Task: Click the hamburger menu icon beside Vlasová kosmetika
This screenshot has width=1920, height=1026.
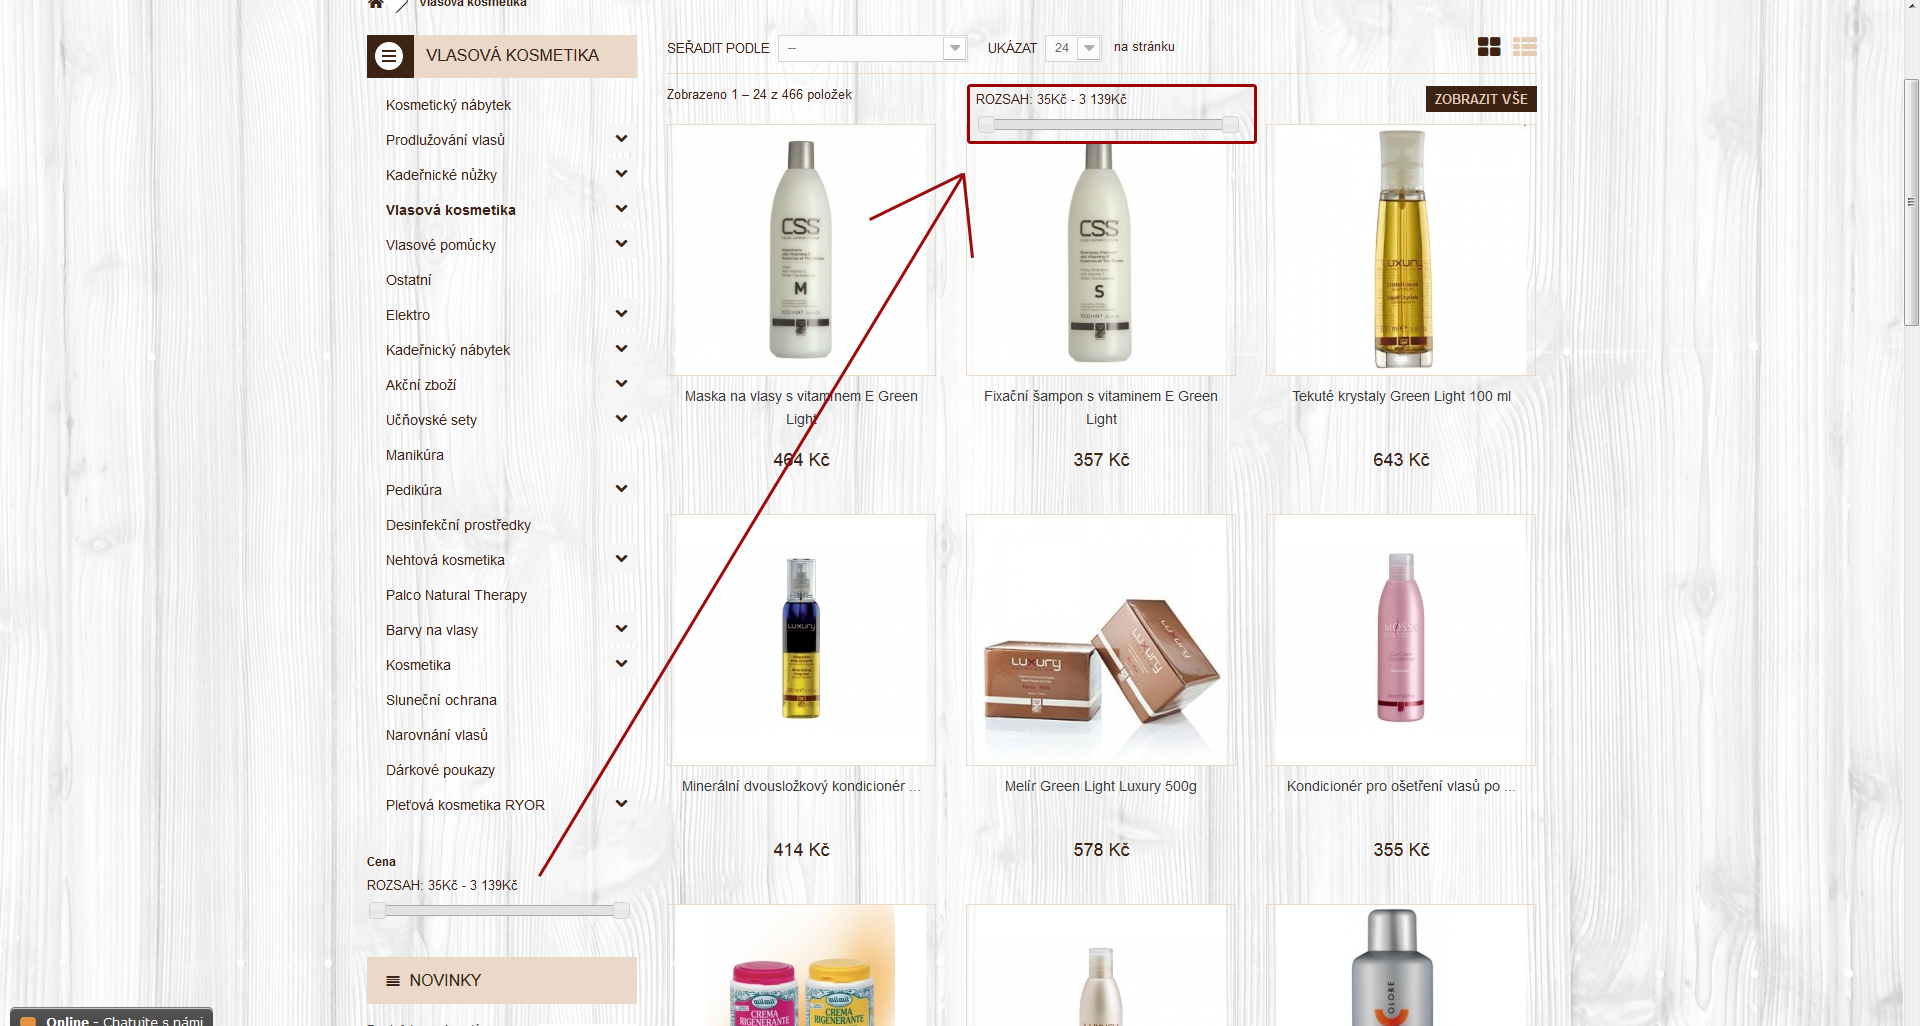Action: 389,56
